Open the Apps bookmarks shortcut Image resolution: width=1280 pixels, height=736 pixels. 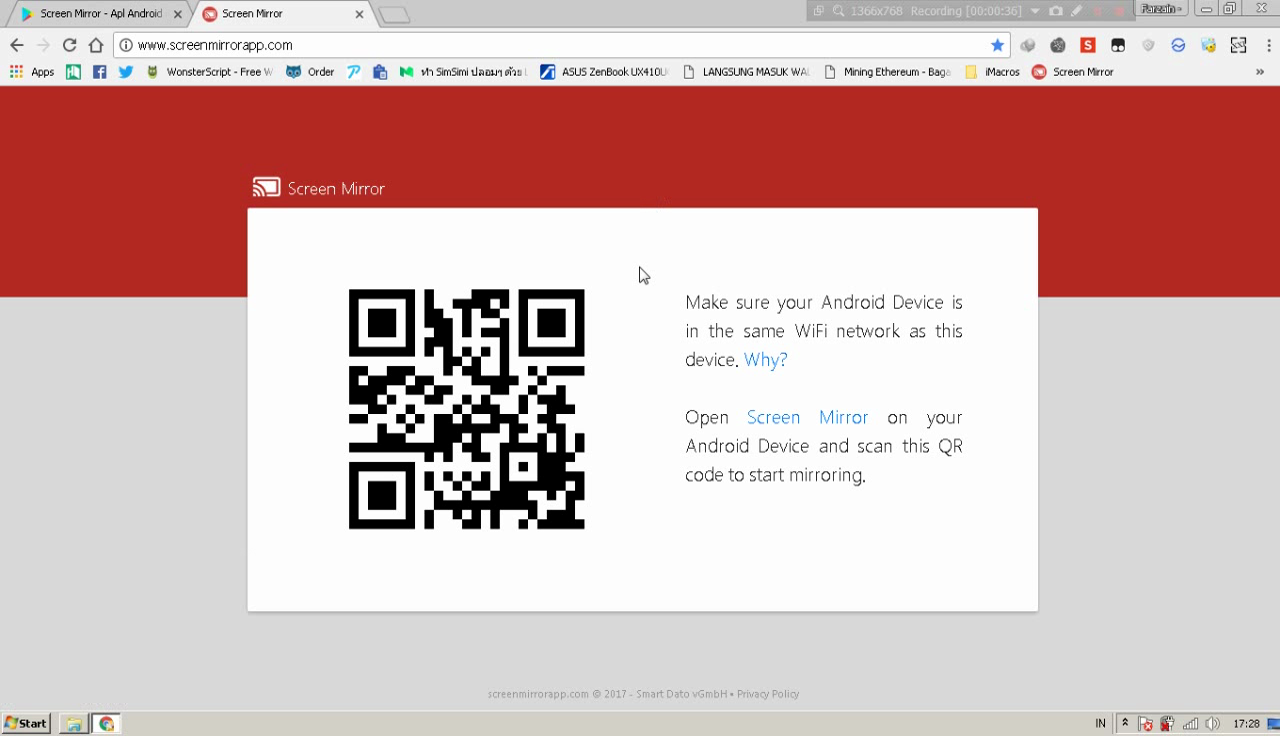(x=32, y=72)
